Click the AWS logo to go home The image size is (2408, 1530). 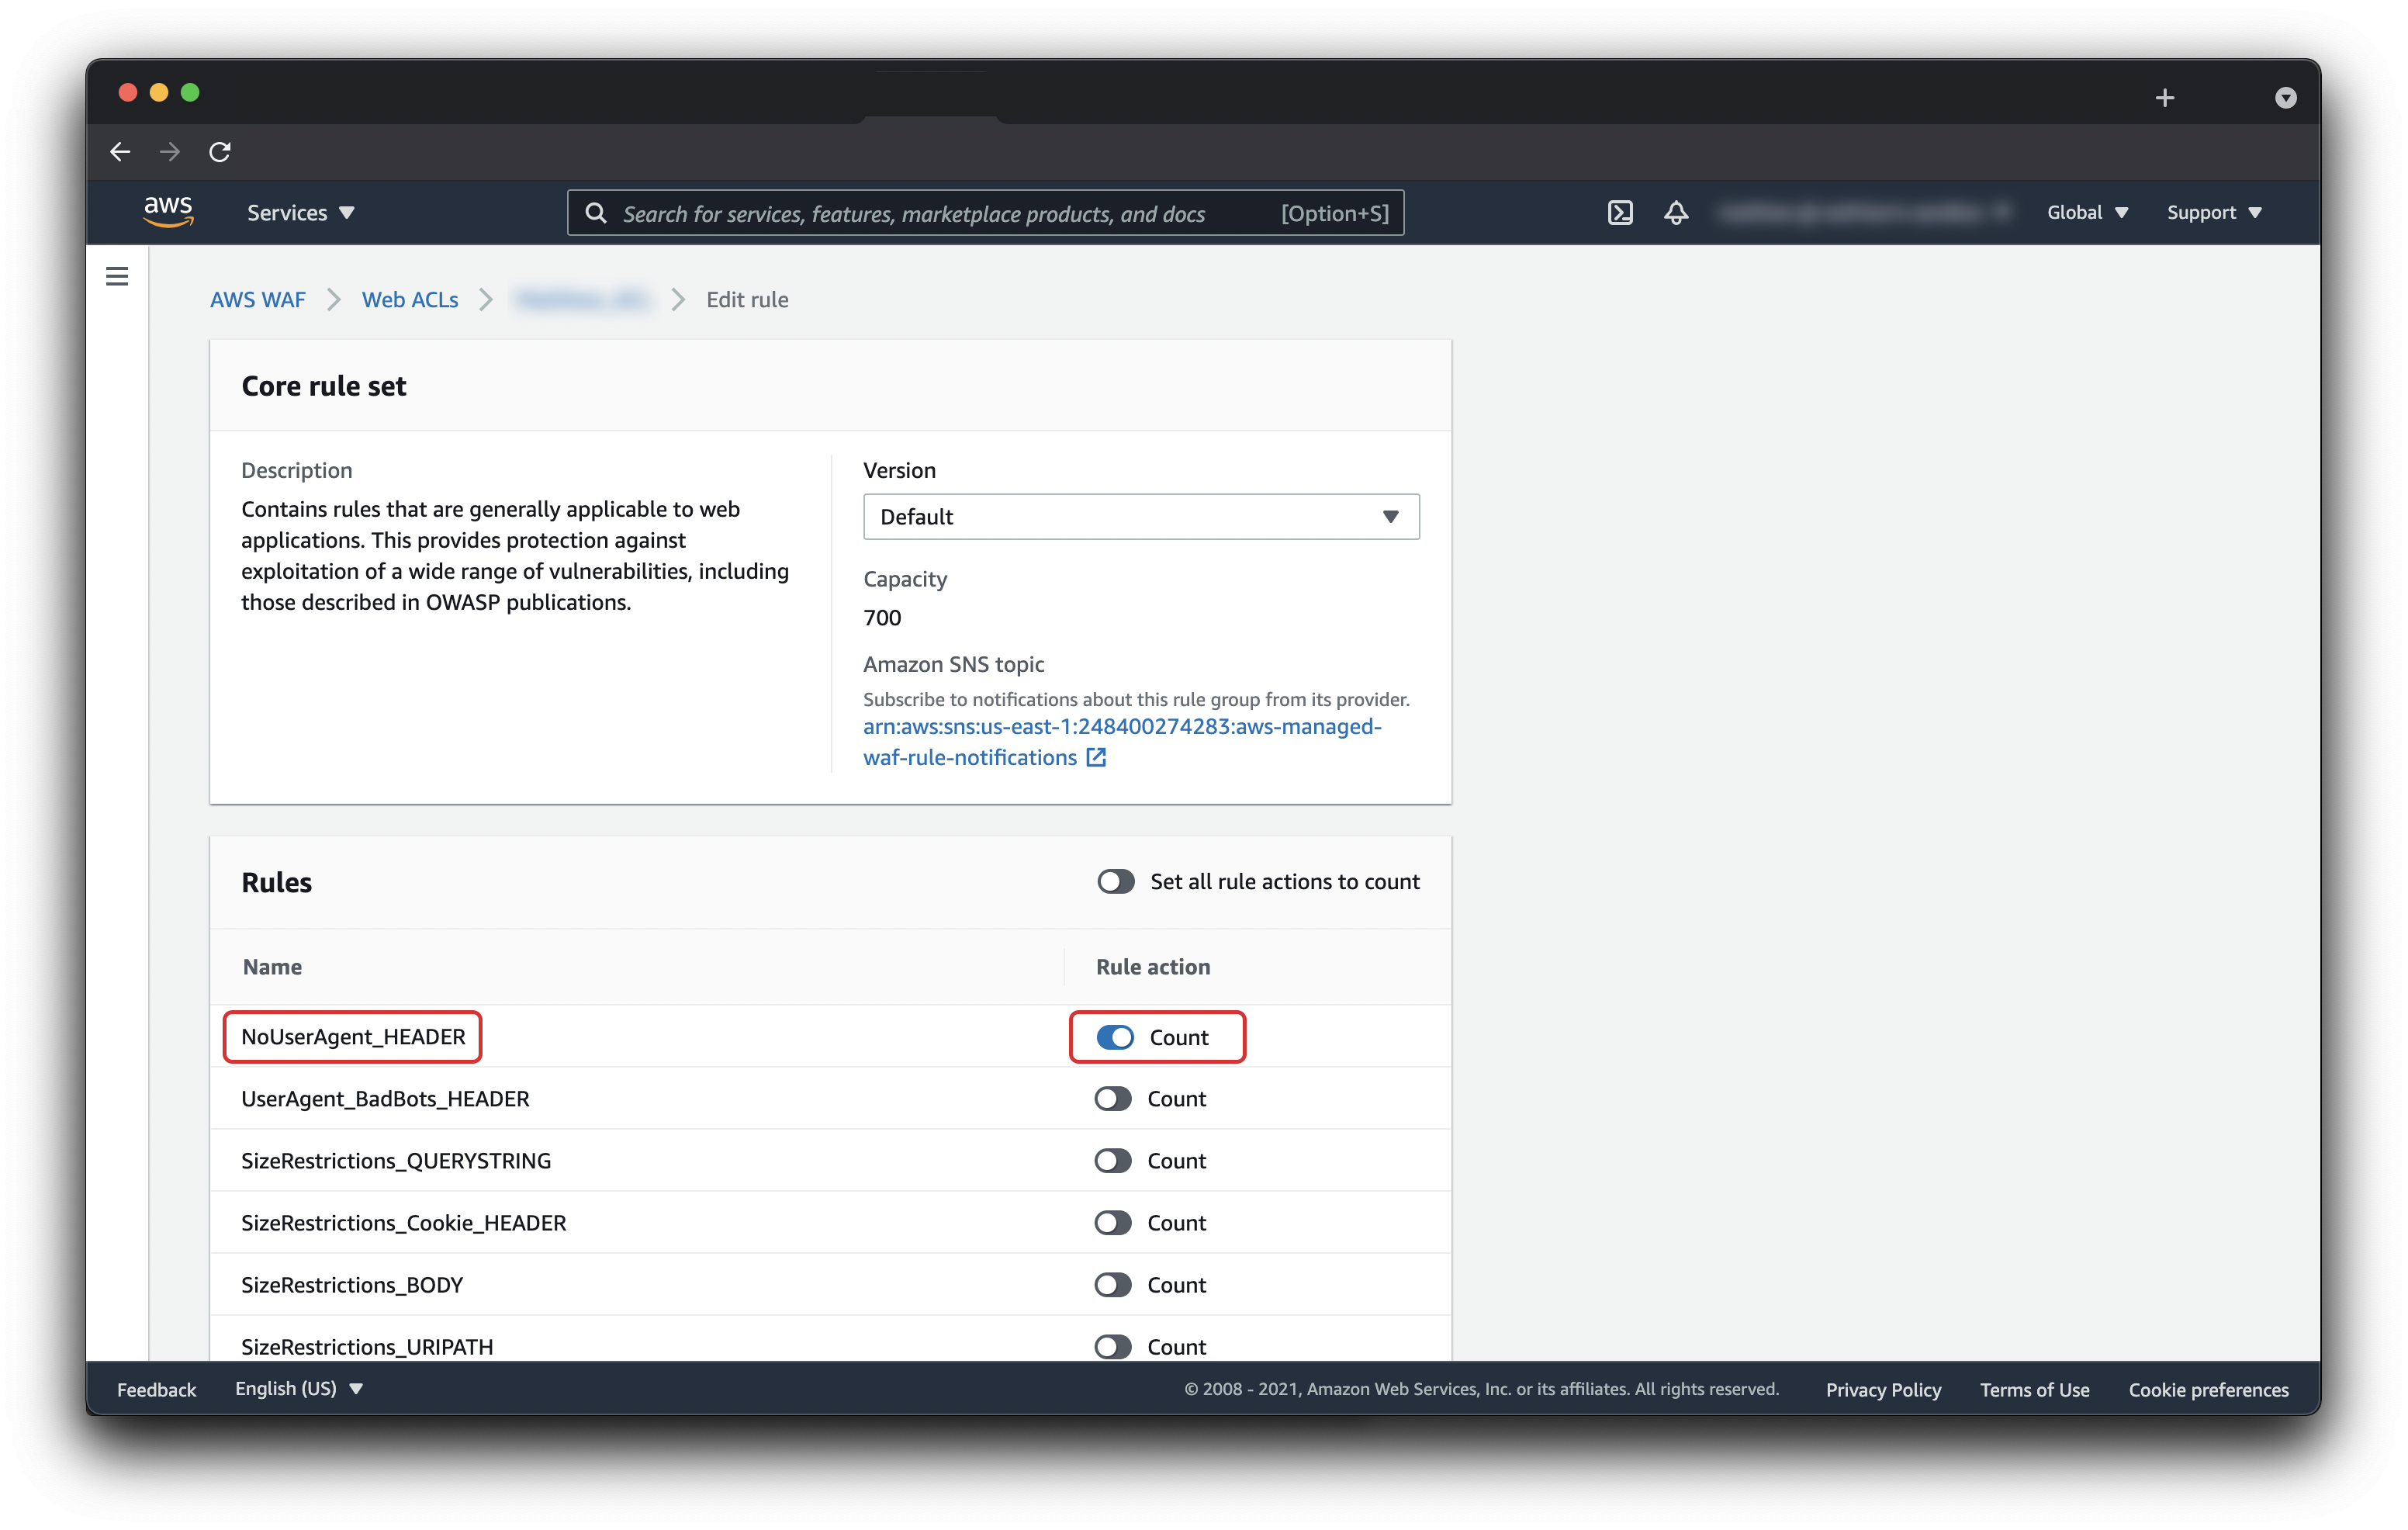[x=168, y=212]
